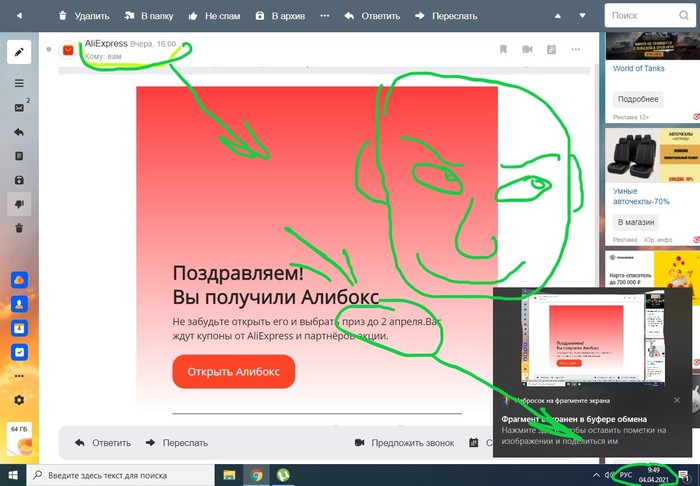Open tasks checkmark icon in sidebar
This screenshot has width=700, height=486.
point(19,352)
